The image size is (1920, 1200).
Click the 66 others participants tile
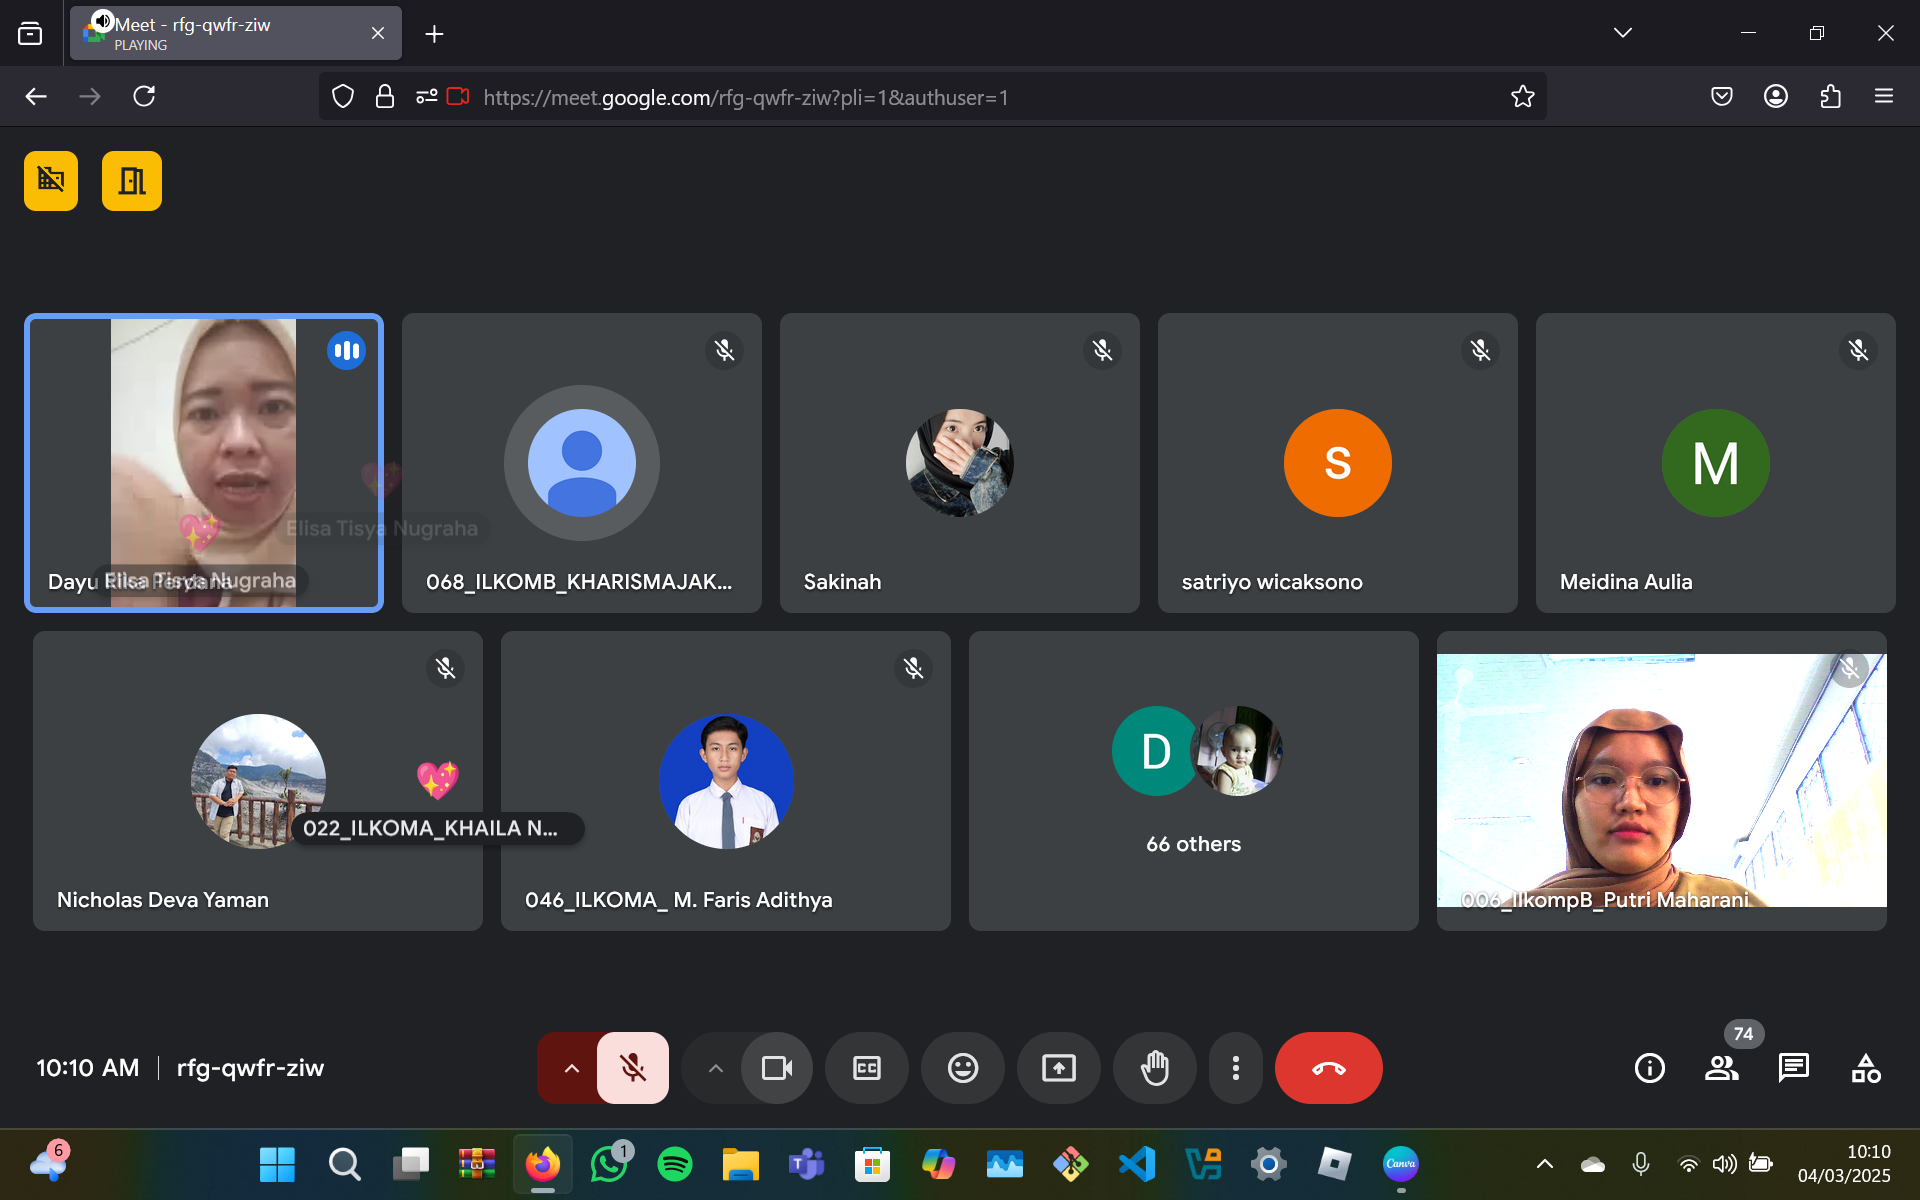tap(1193, 781)
